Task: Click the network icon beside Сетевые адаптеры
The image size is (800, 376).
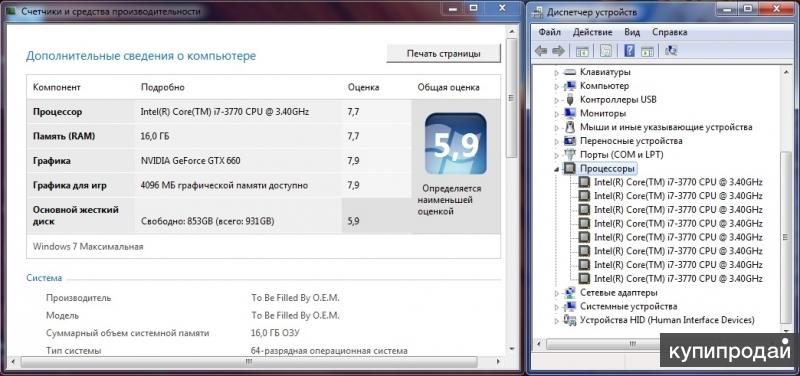Action: tap(569, 293)
